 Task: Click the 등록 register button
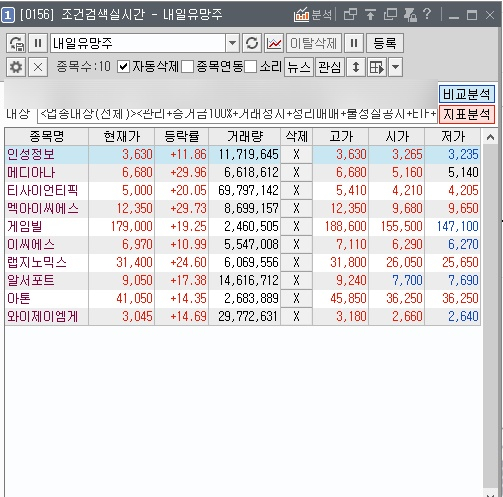click(x=385, y=43)
